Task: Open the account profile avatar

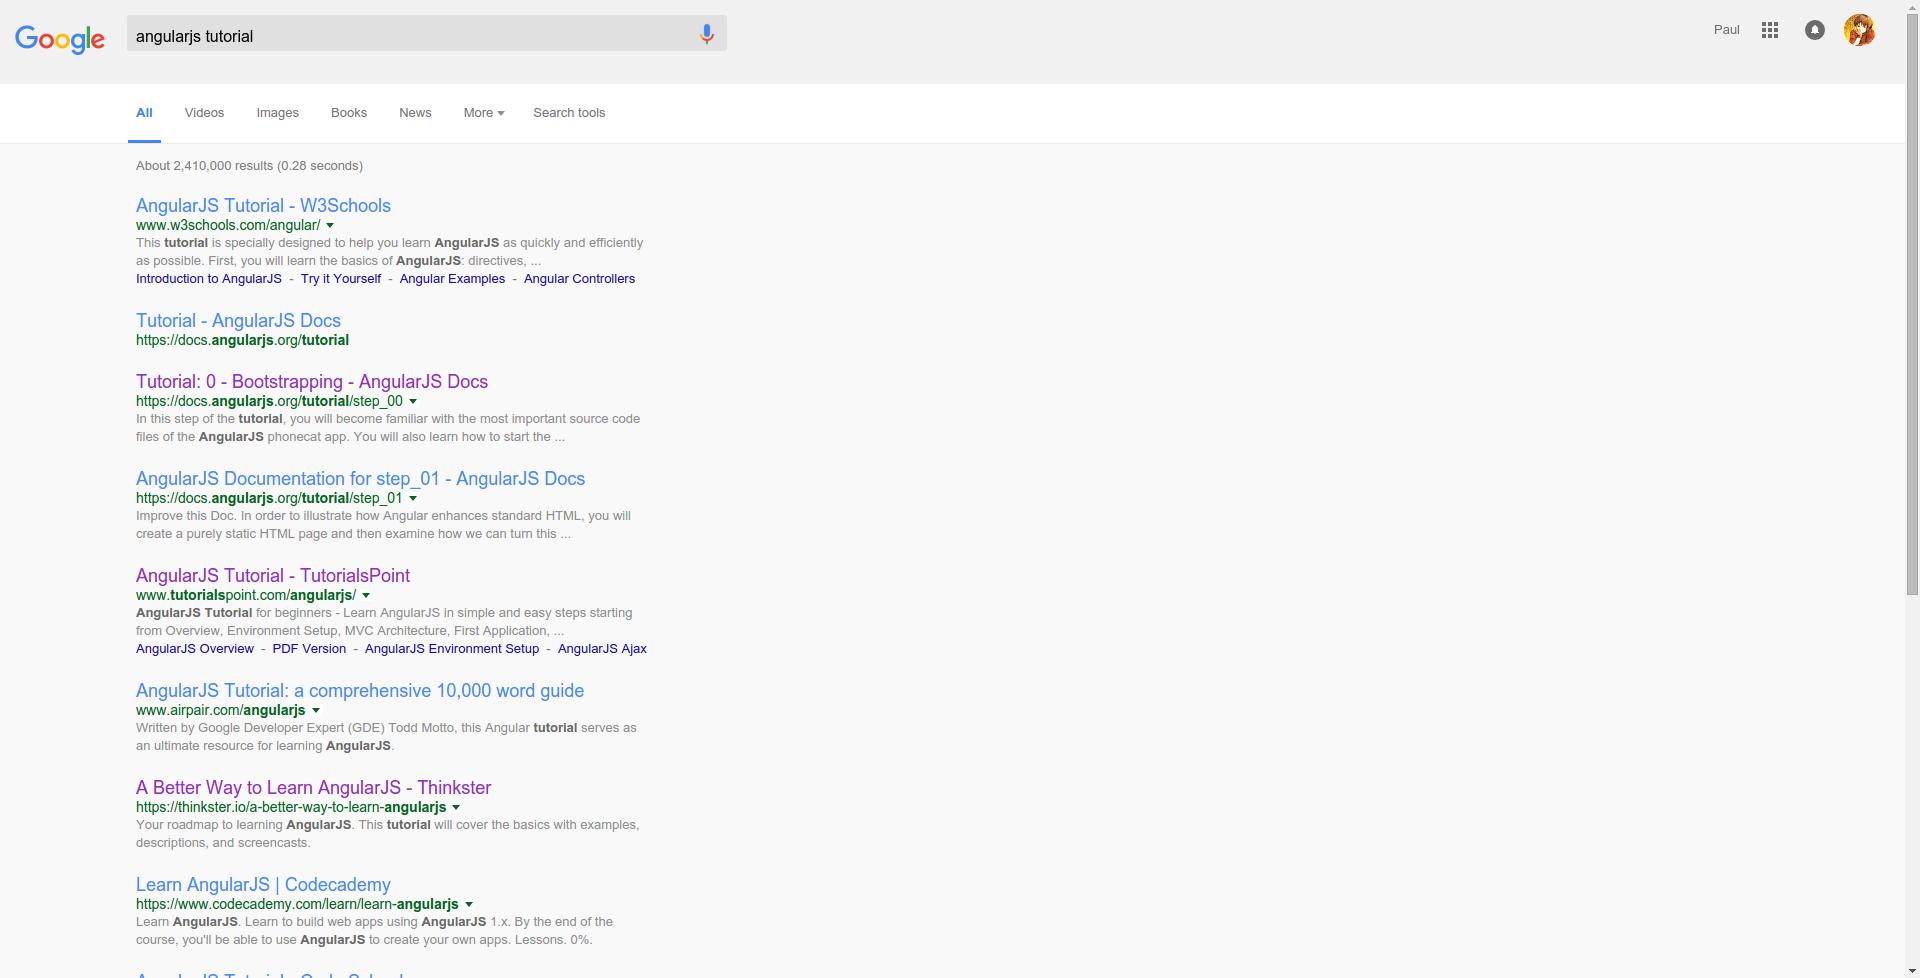Action: click(x=1859, y=30)
